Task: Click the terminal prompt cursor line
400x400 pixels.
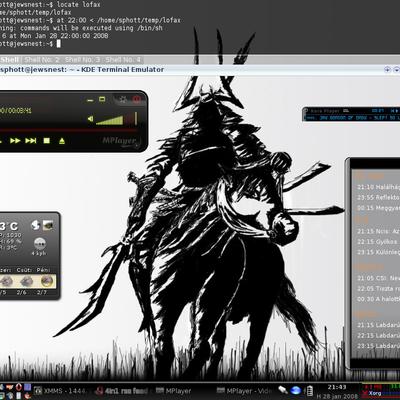Action: (x=30, y=44)
